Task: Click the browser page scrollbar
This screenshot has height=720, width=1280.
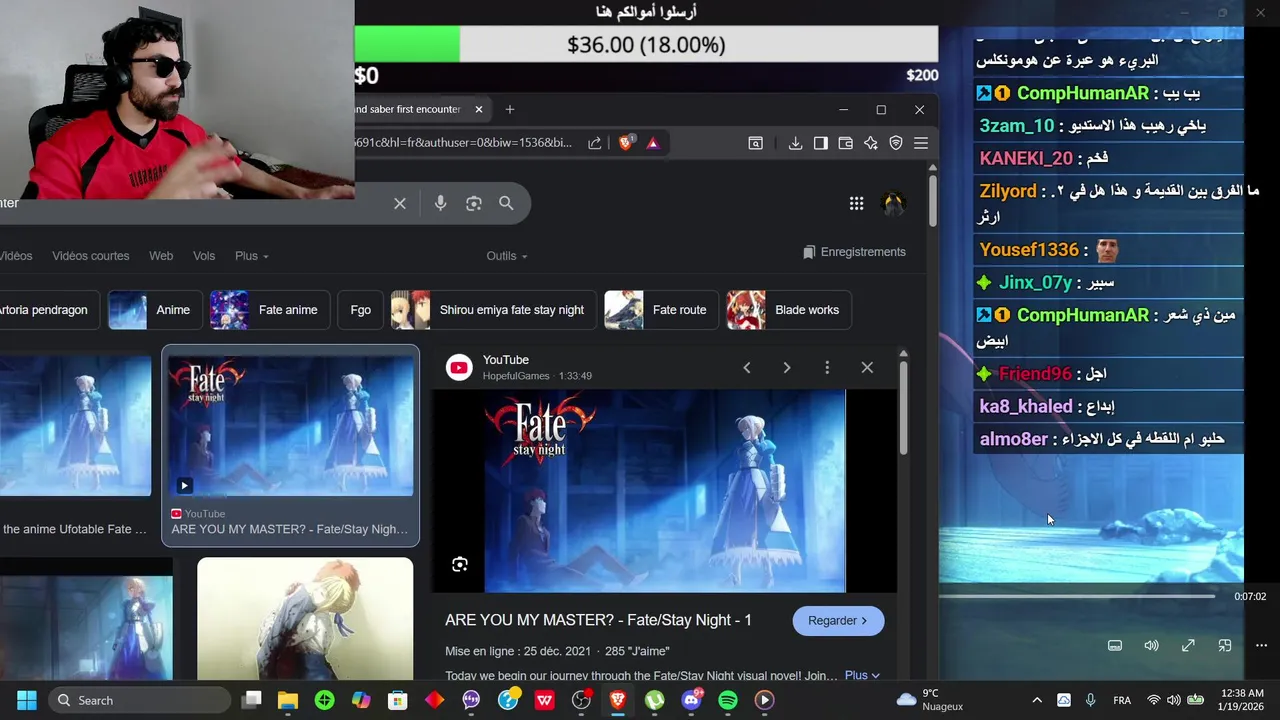Action: pyautogui.click(x=932, y=200)
